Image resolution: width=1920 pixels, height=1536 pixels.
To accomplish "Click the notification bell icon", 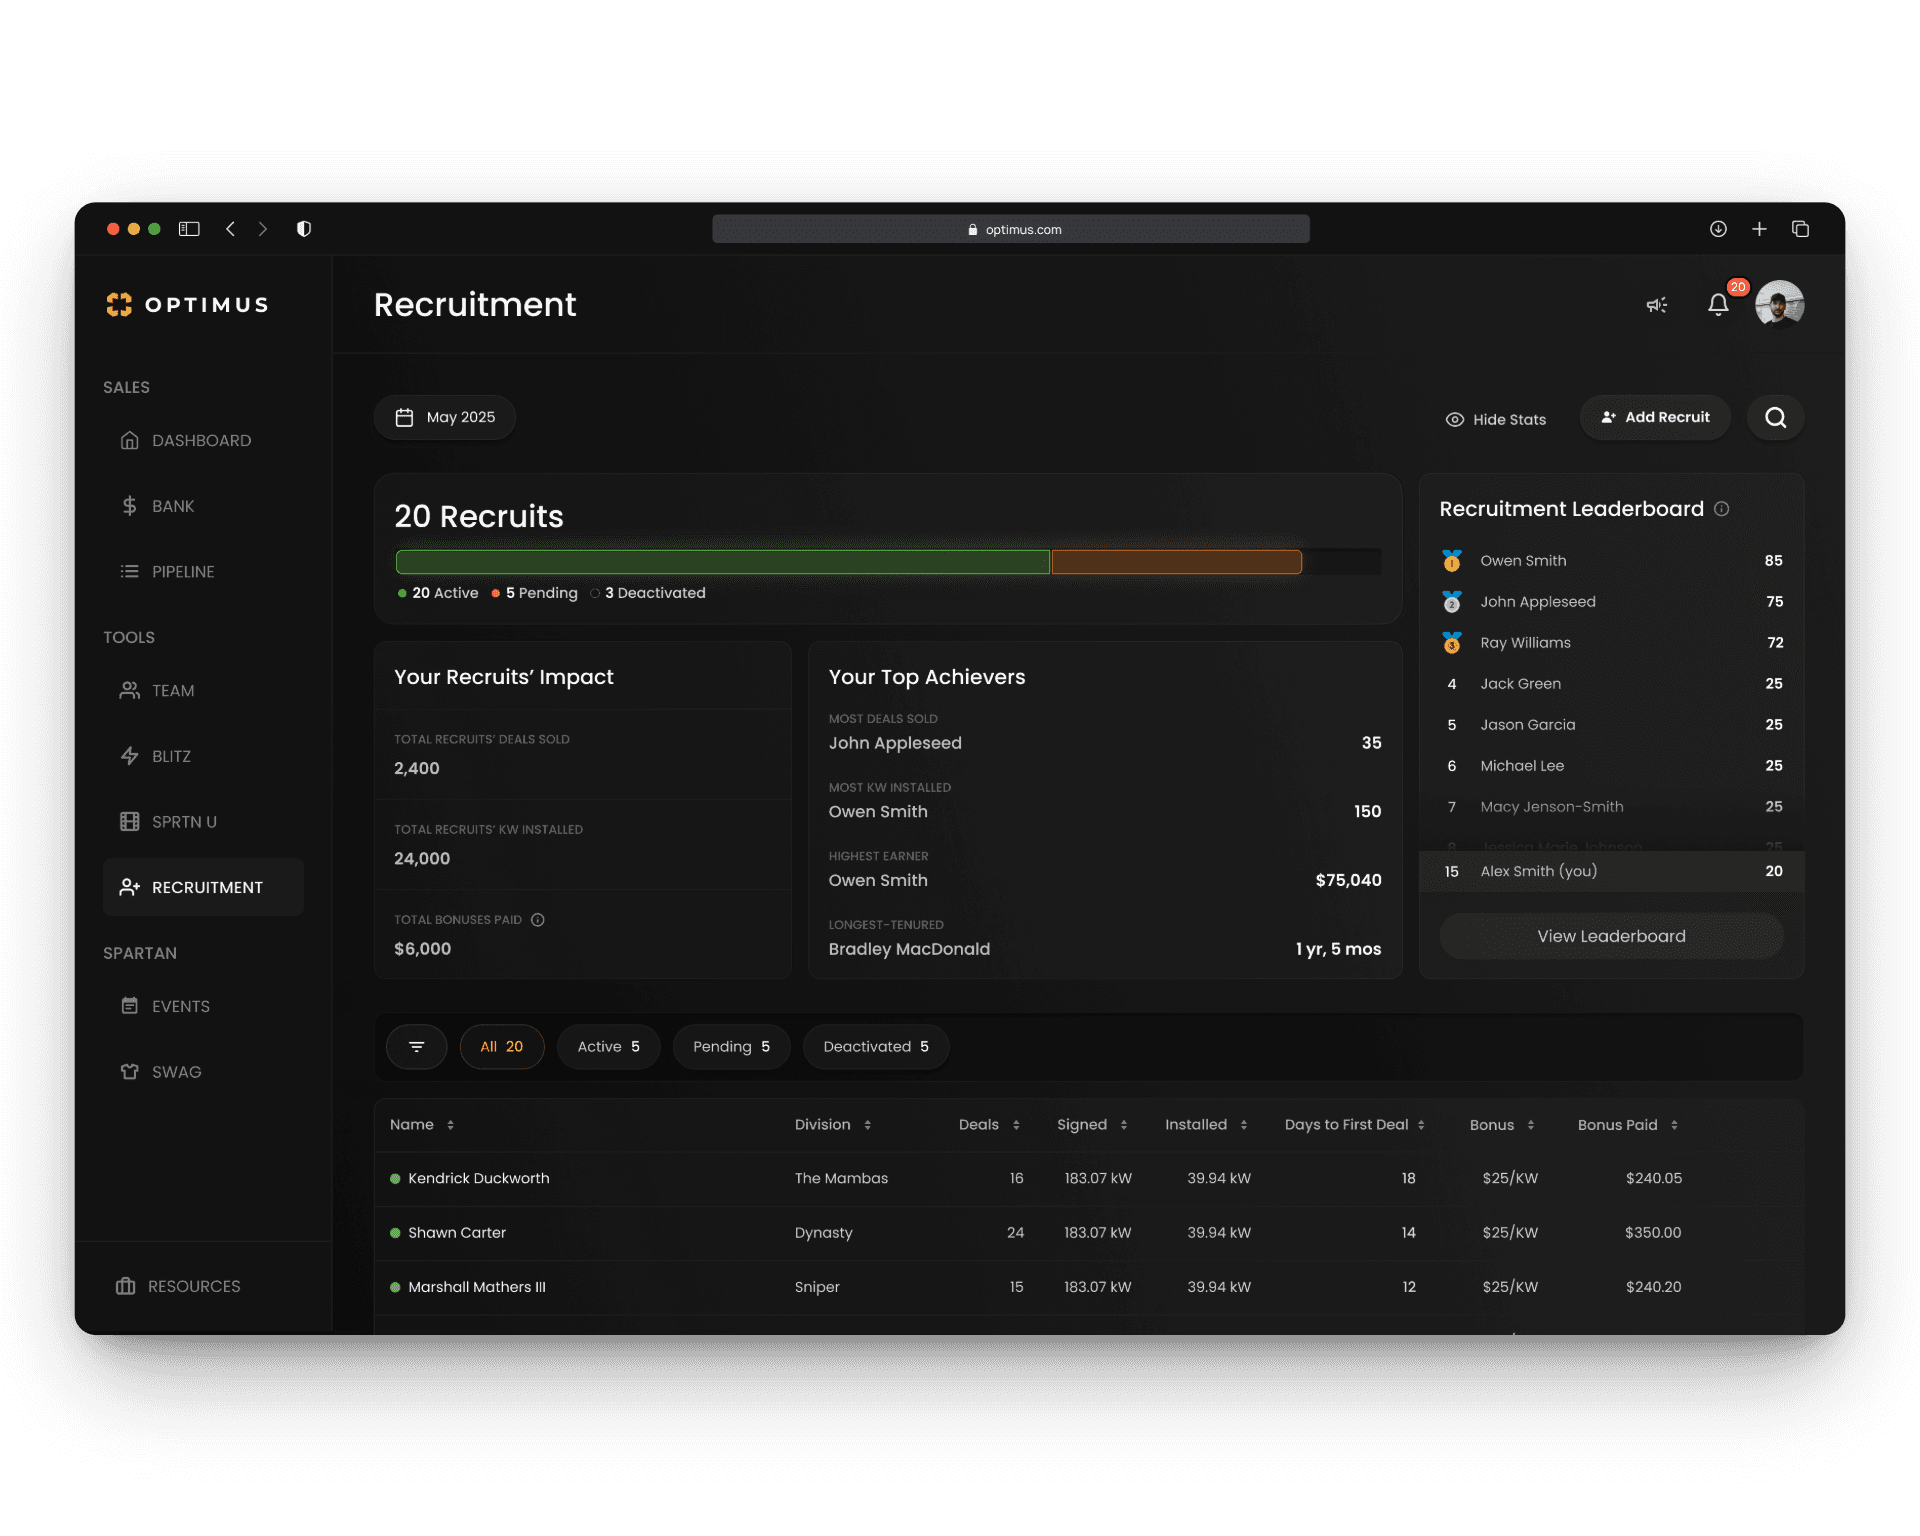I will click(x=1718, y=304).
